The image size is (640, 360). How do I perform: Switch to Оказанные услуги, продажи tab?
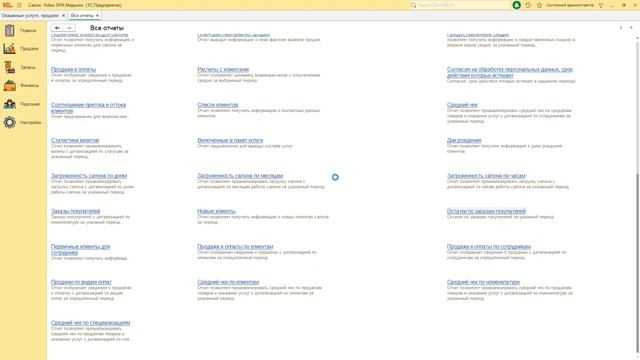click(x=30, y=16)
